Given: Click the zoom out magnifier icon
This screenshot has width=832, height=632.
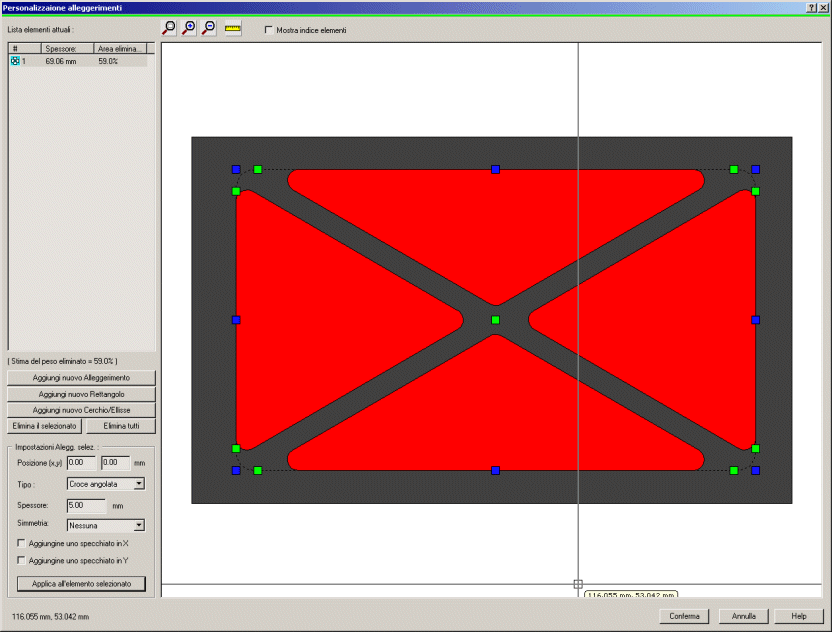Looking at the screenshot, I should (x=209, y=28).
